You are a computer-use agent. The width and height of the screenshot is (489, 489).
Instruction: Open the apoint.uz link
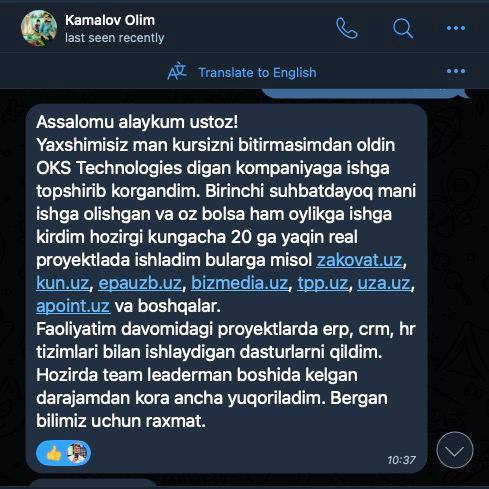73,306
